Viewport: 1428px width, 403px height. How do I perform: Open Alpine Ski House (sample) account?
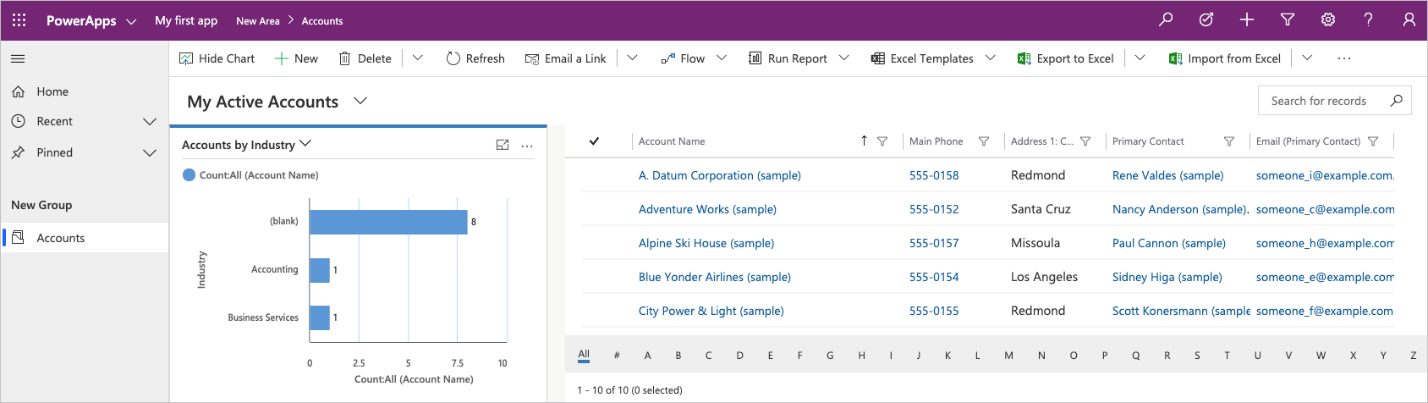point(706,243)
